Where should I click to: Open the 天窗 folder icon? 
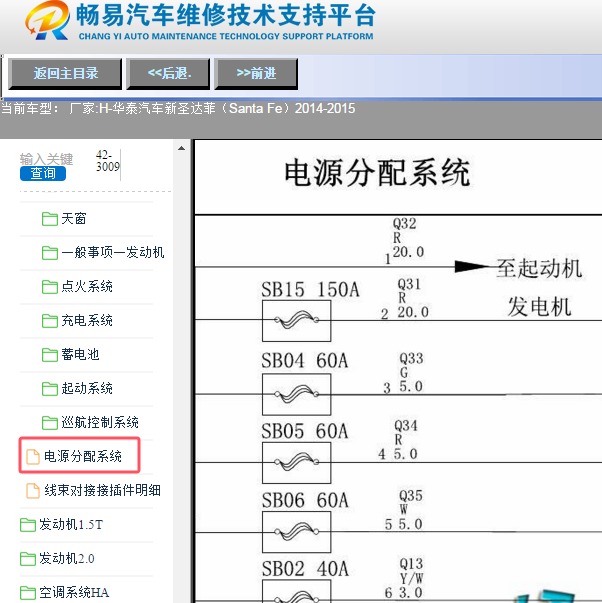[x=50, y=219]
